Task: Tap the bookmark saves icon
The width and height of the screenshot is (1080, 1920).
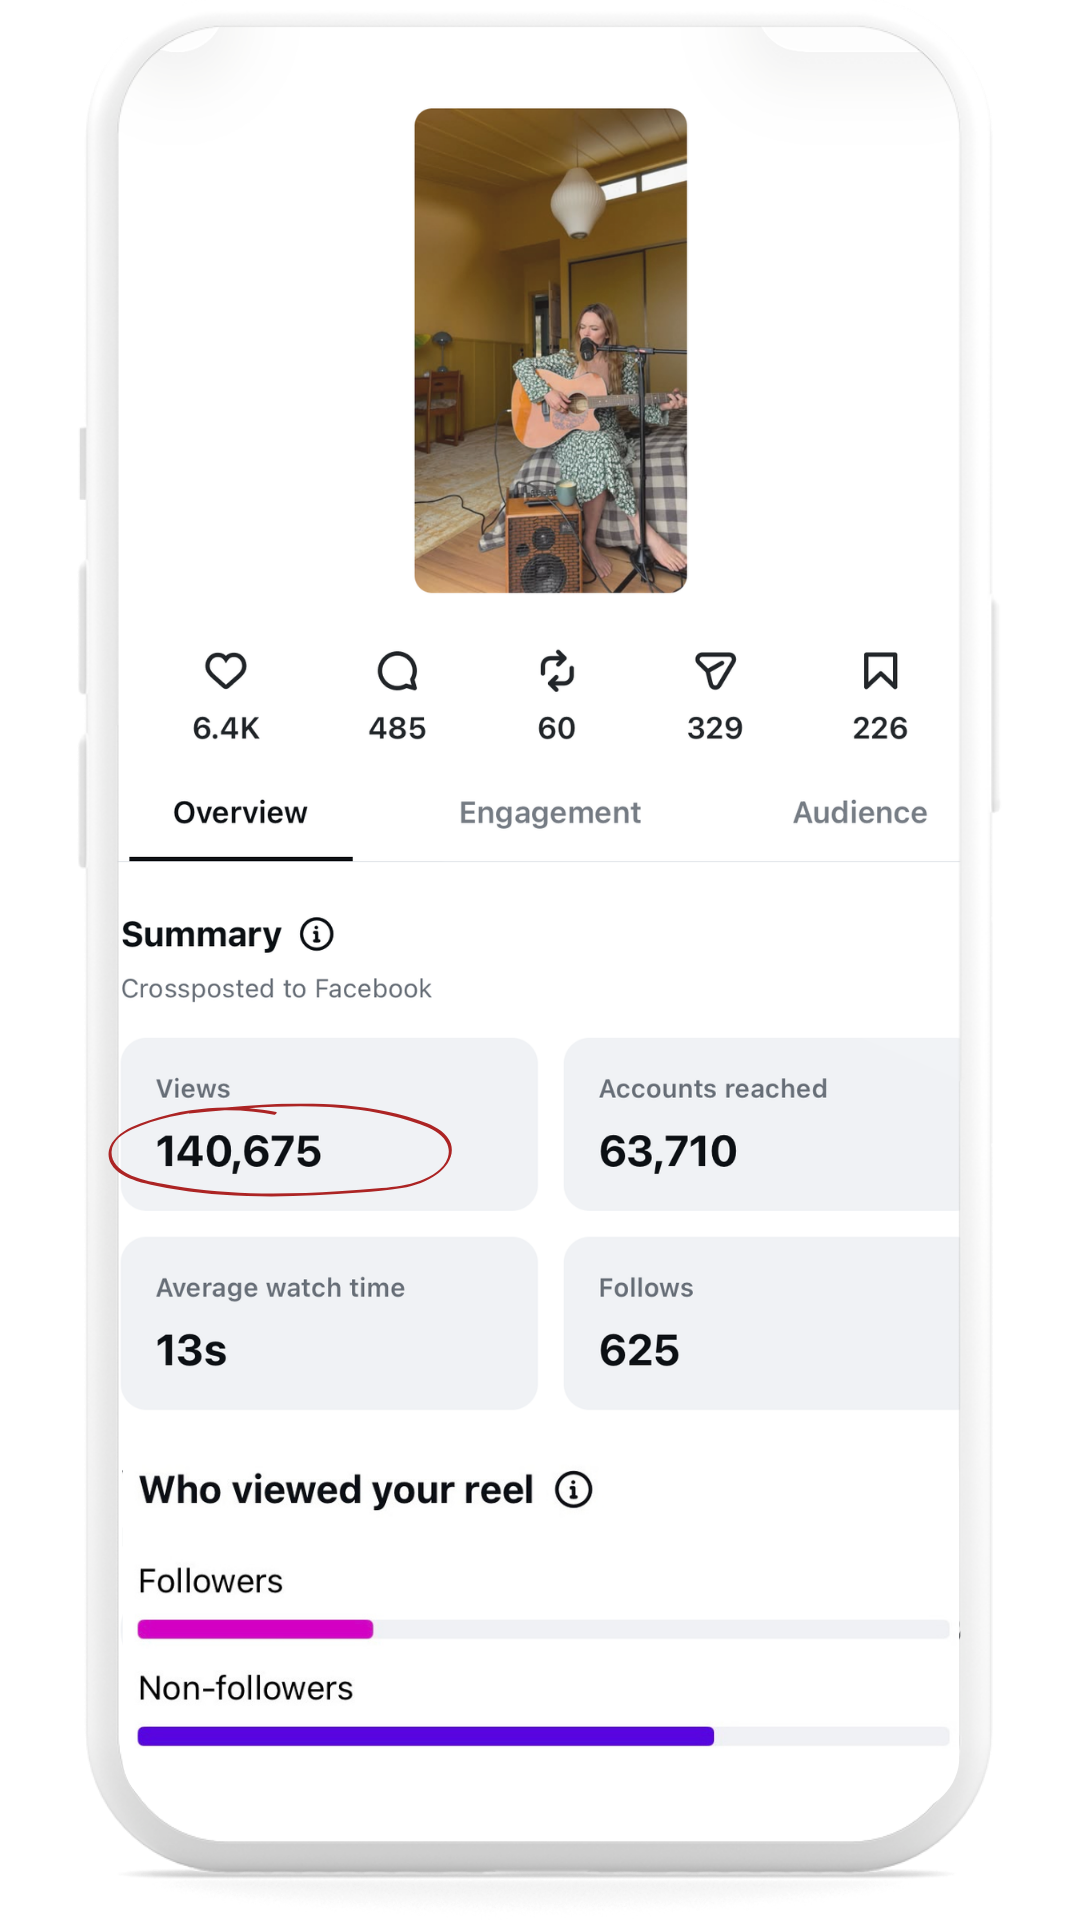Action: click(x=880, y=671)
